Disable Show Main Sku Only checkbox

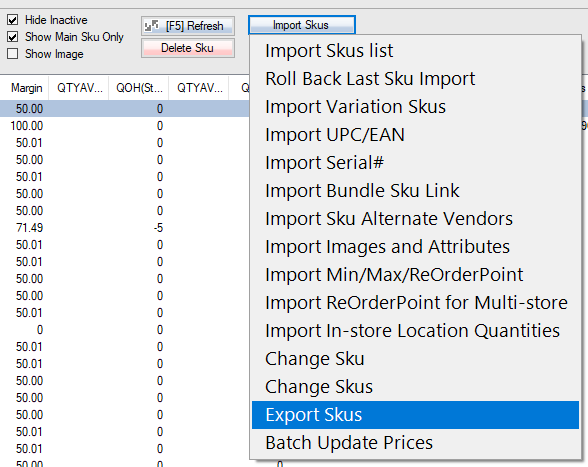pos(12,37)
